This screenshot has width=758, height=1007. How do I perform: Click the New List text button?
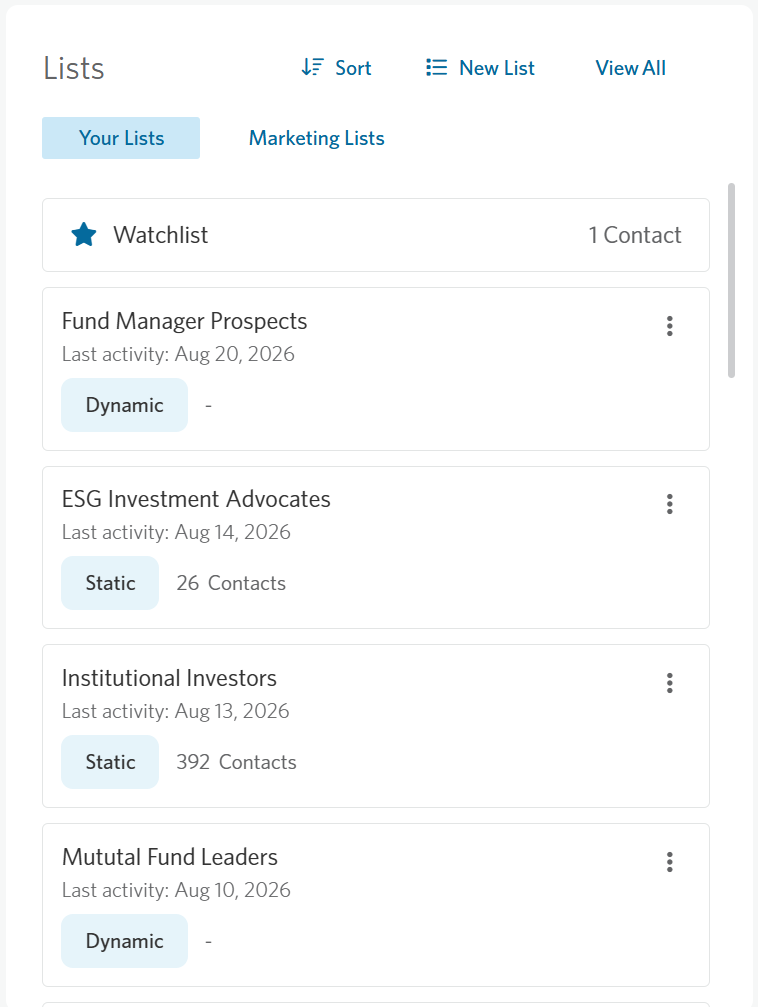[497, 68]
